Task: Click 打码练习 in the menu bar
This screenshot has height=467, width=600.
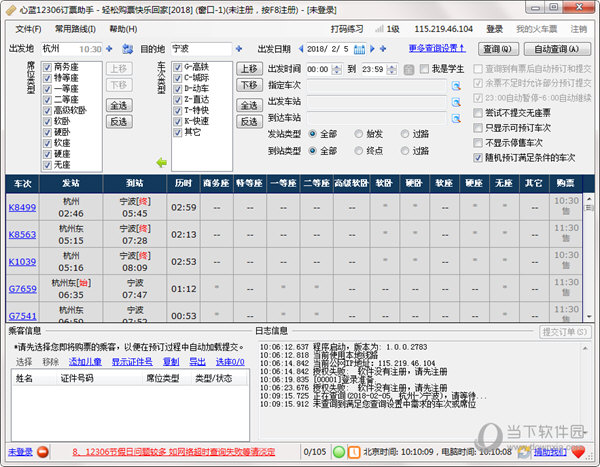Action: click(347, 29)
